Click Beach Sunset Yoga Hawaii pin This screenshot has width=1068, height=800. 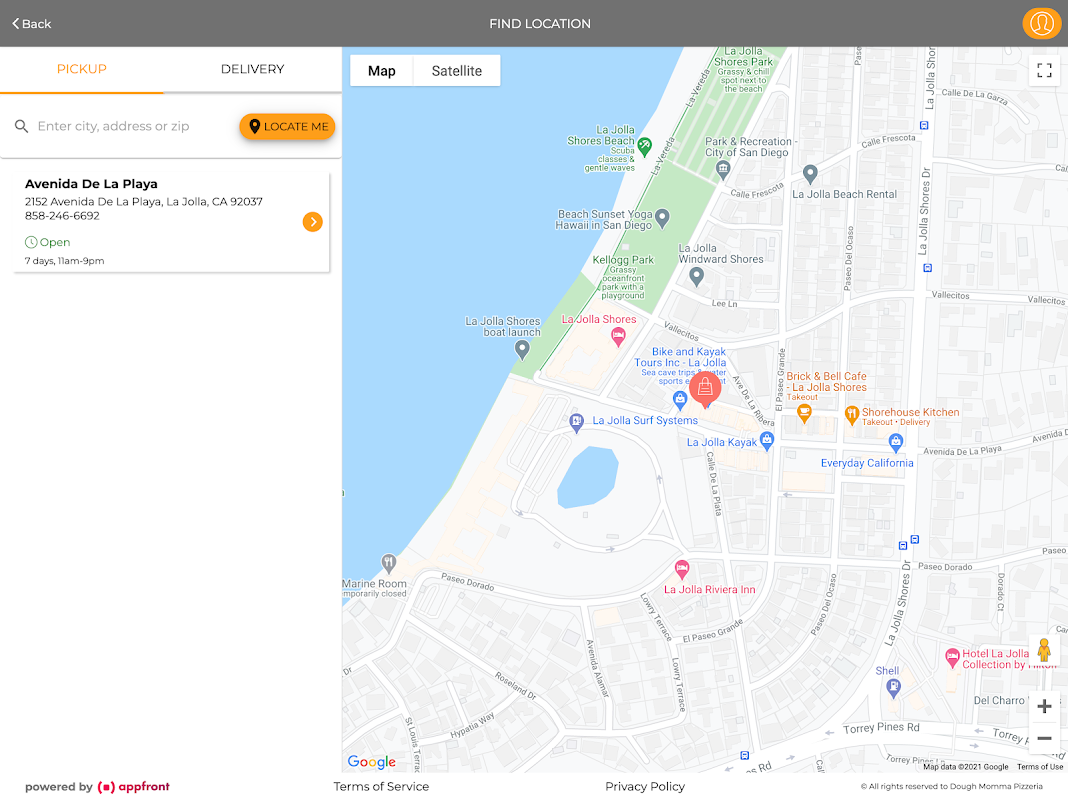pyautogui.click(x=662, y=218)
